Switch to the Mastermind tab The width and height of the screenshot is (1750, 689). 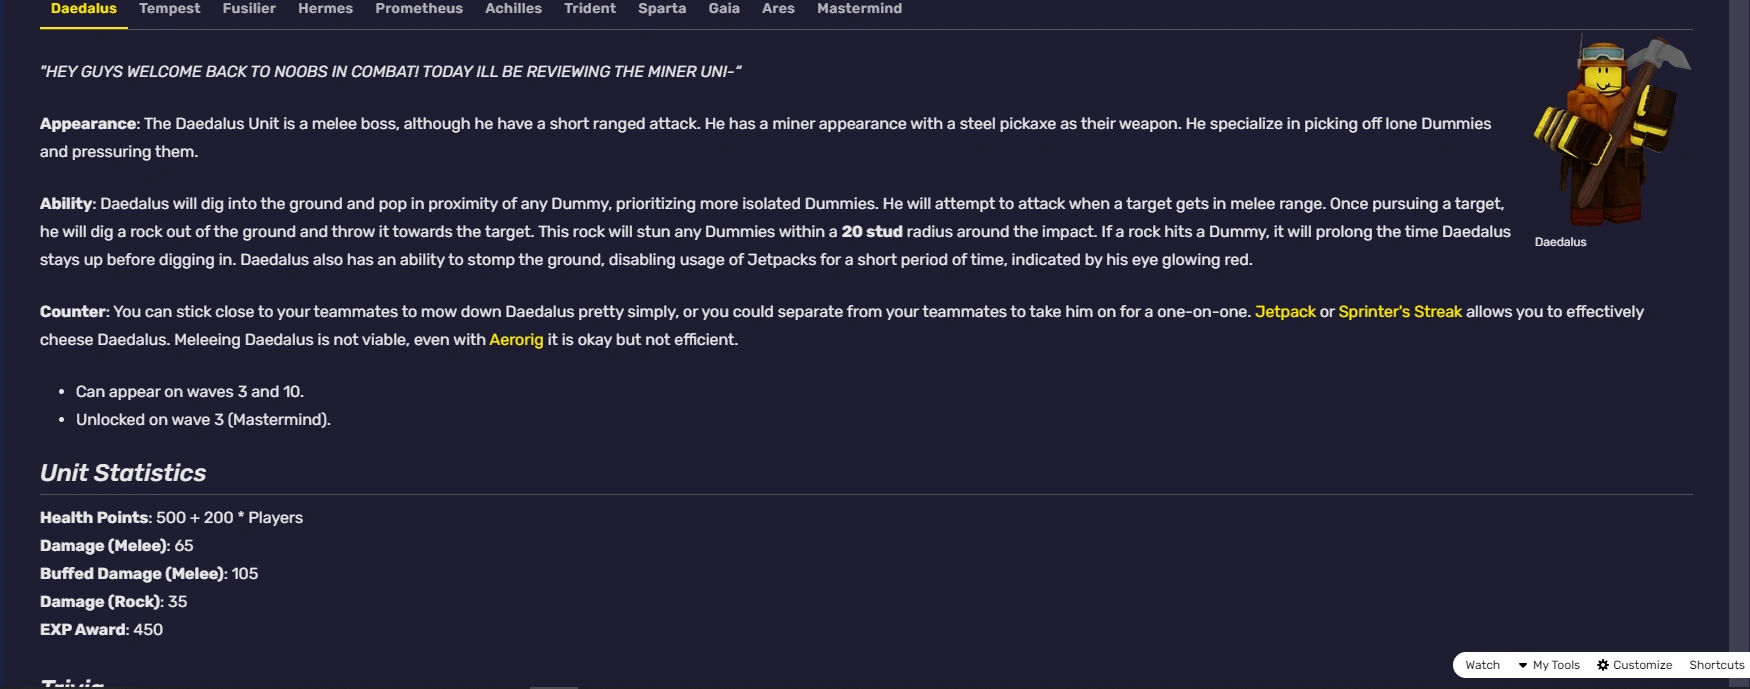tap(858, 8)
